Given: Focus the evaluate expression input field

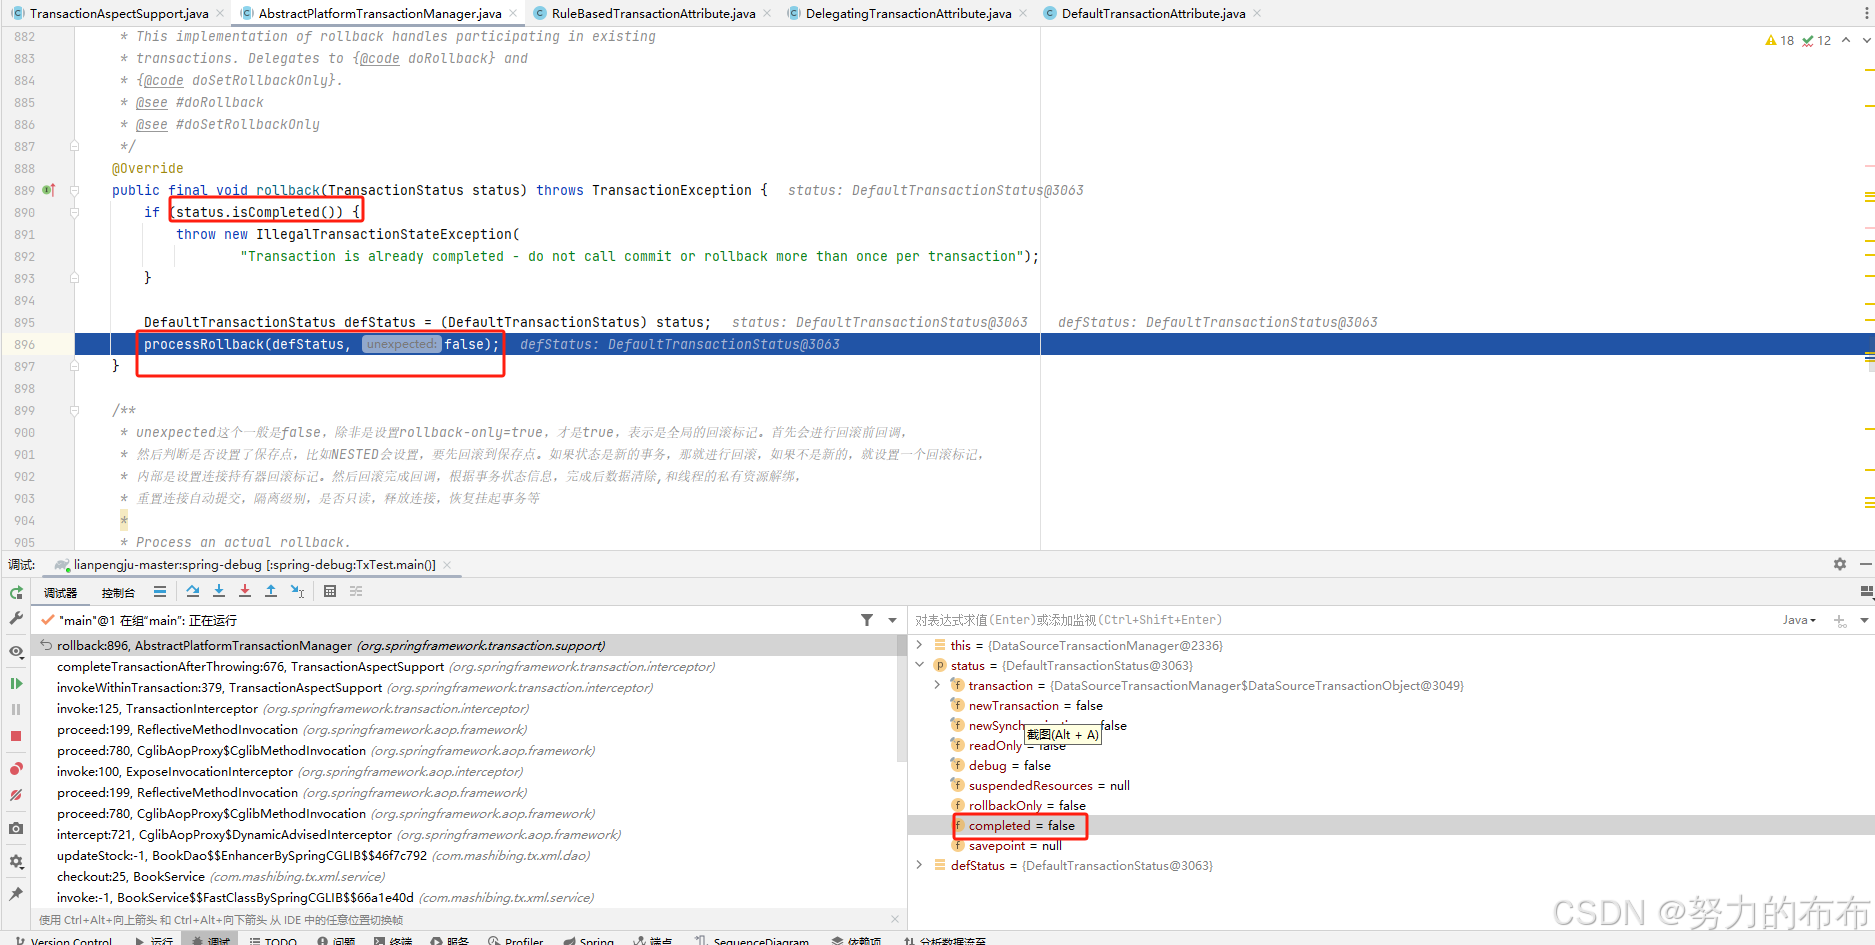Looking at the screenshot, I should pyautogui.click(x=1340, y=620).
